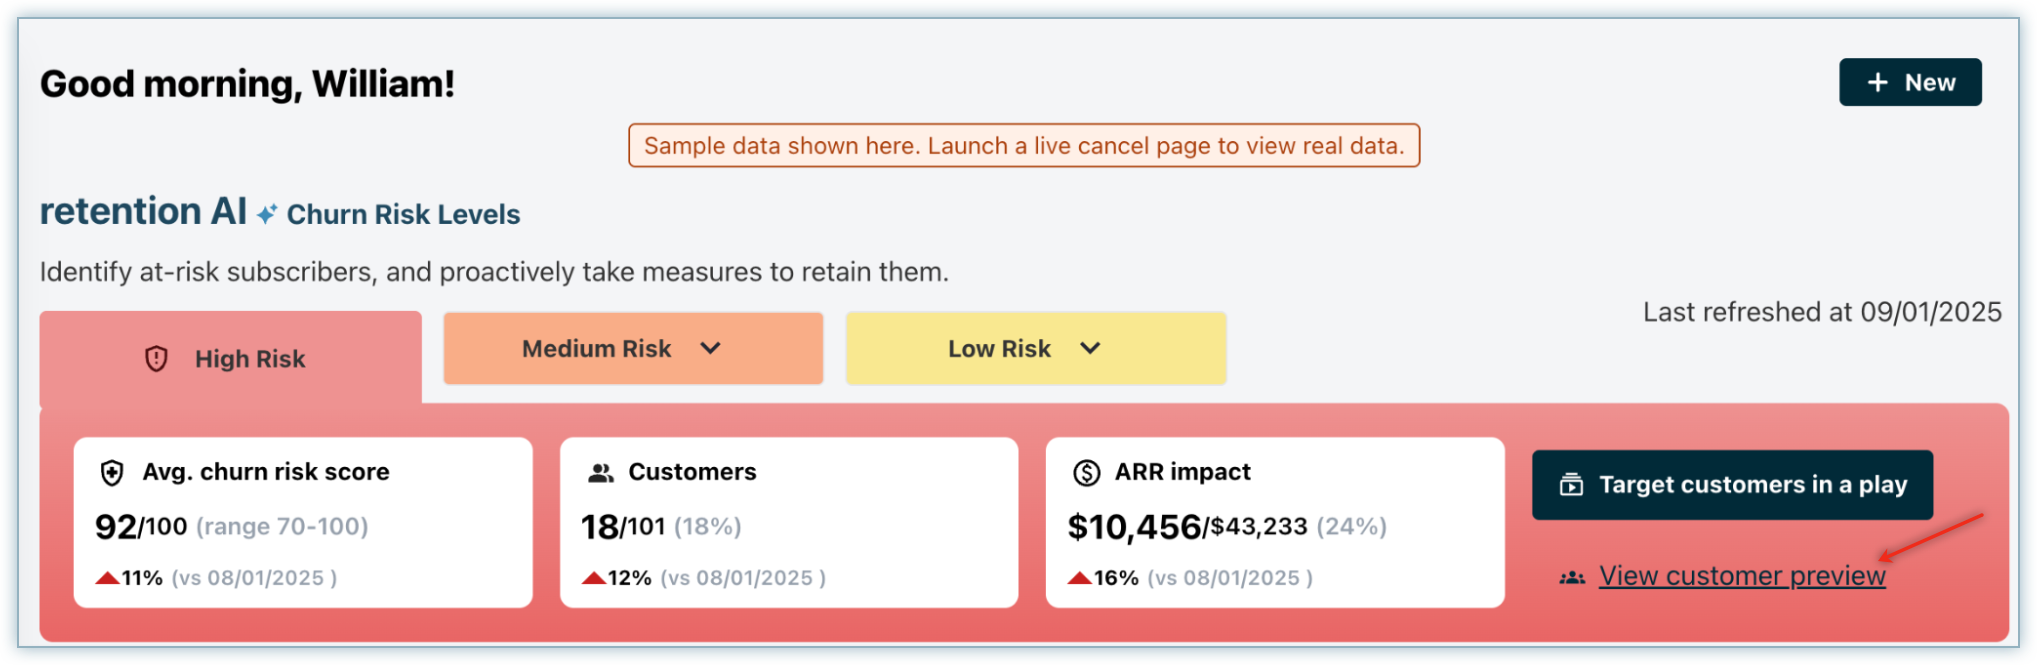Click the shield-plus icon for Avg. churn risk score
Screen dimensions: 2037x665
tap(112, 473)
